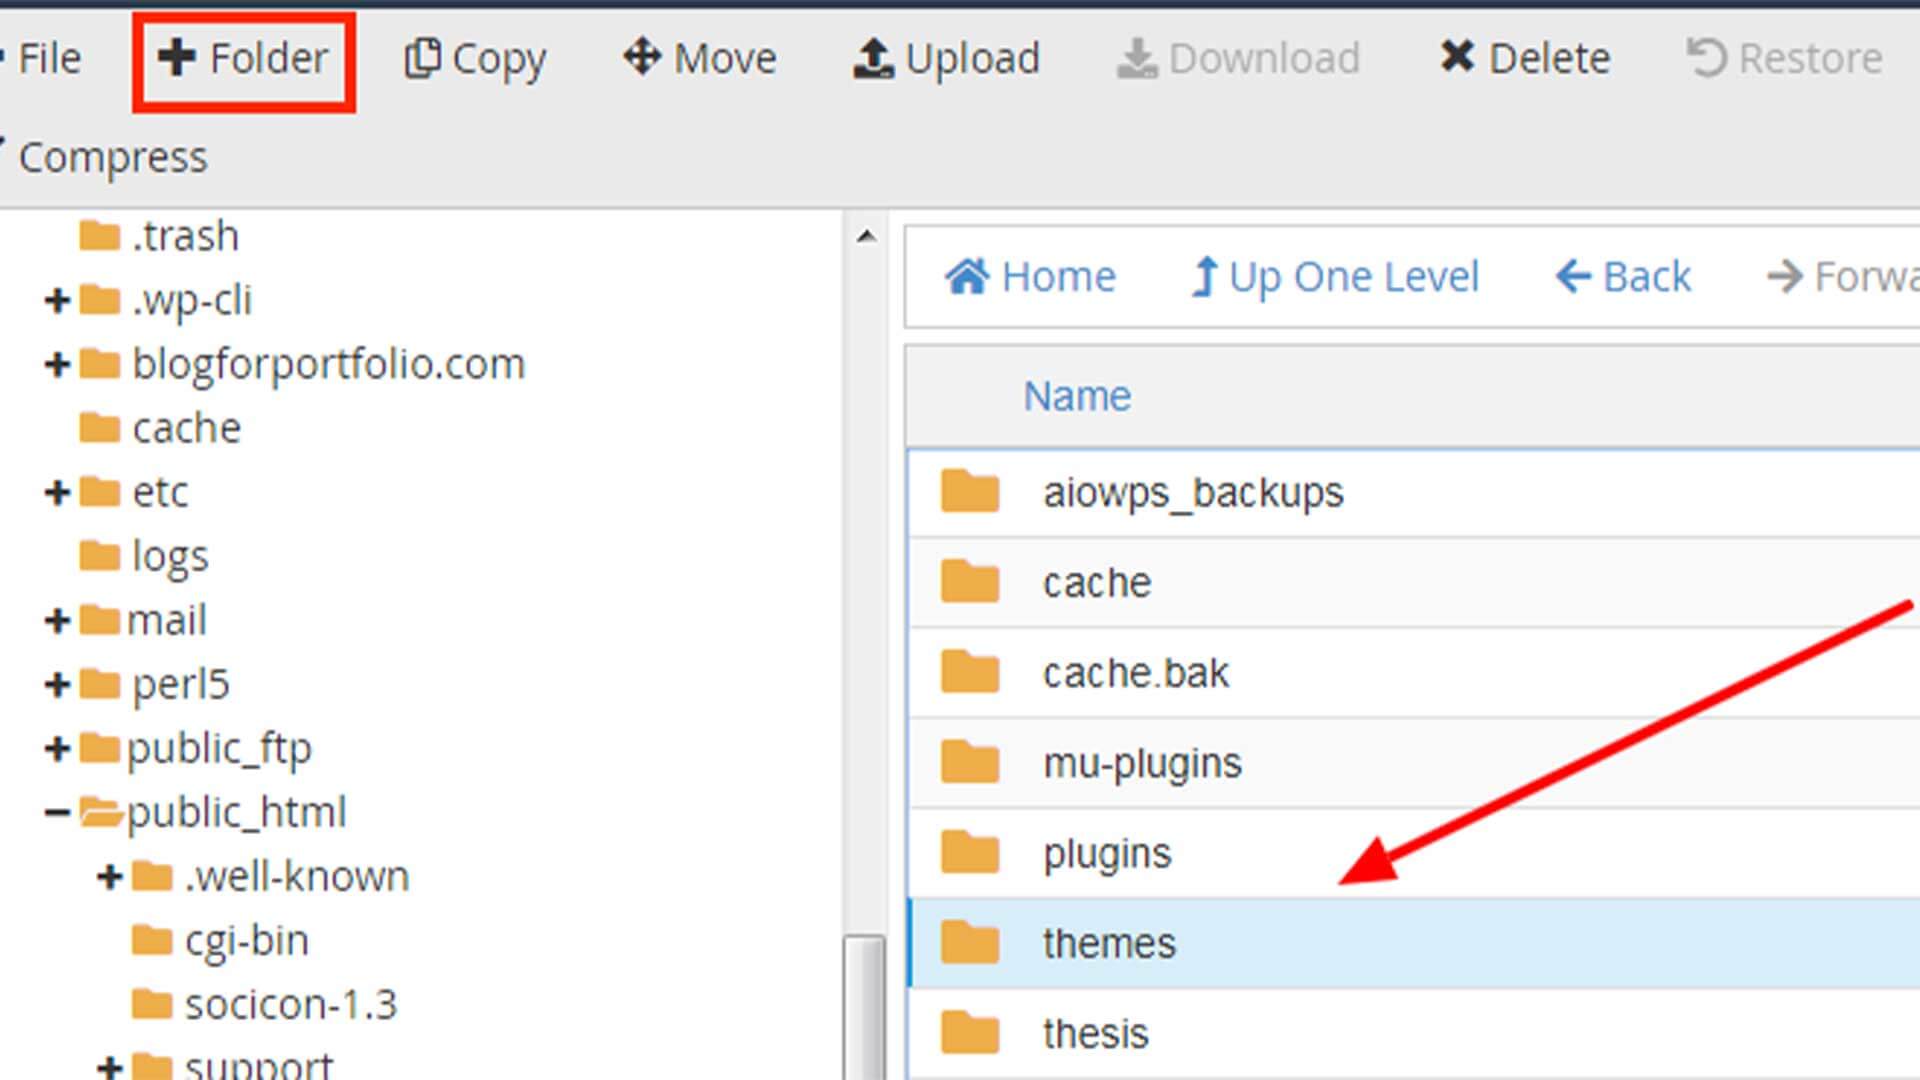Screen dimensions: 1920x1080
Task: Click the Move toolbar button
Action: pos(699,59)
